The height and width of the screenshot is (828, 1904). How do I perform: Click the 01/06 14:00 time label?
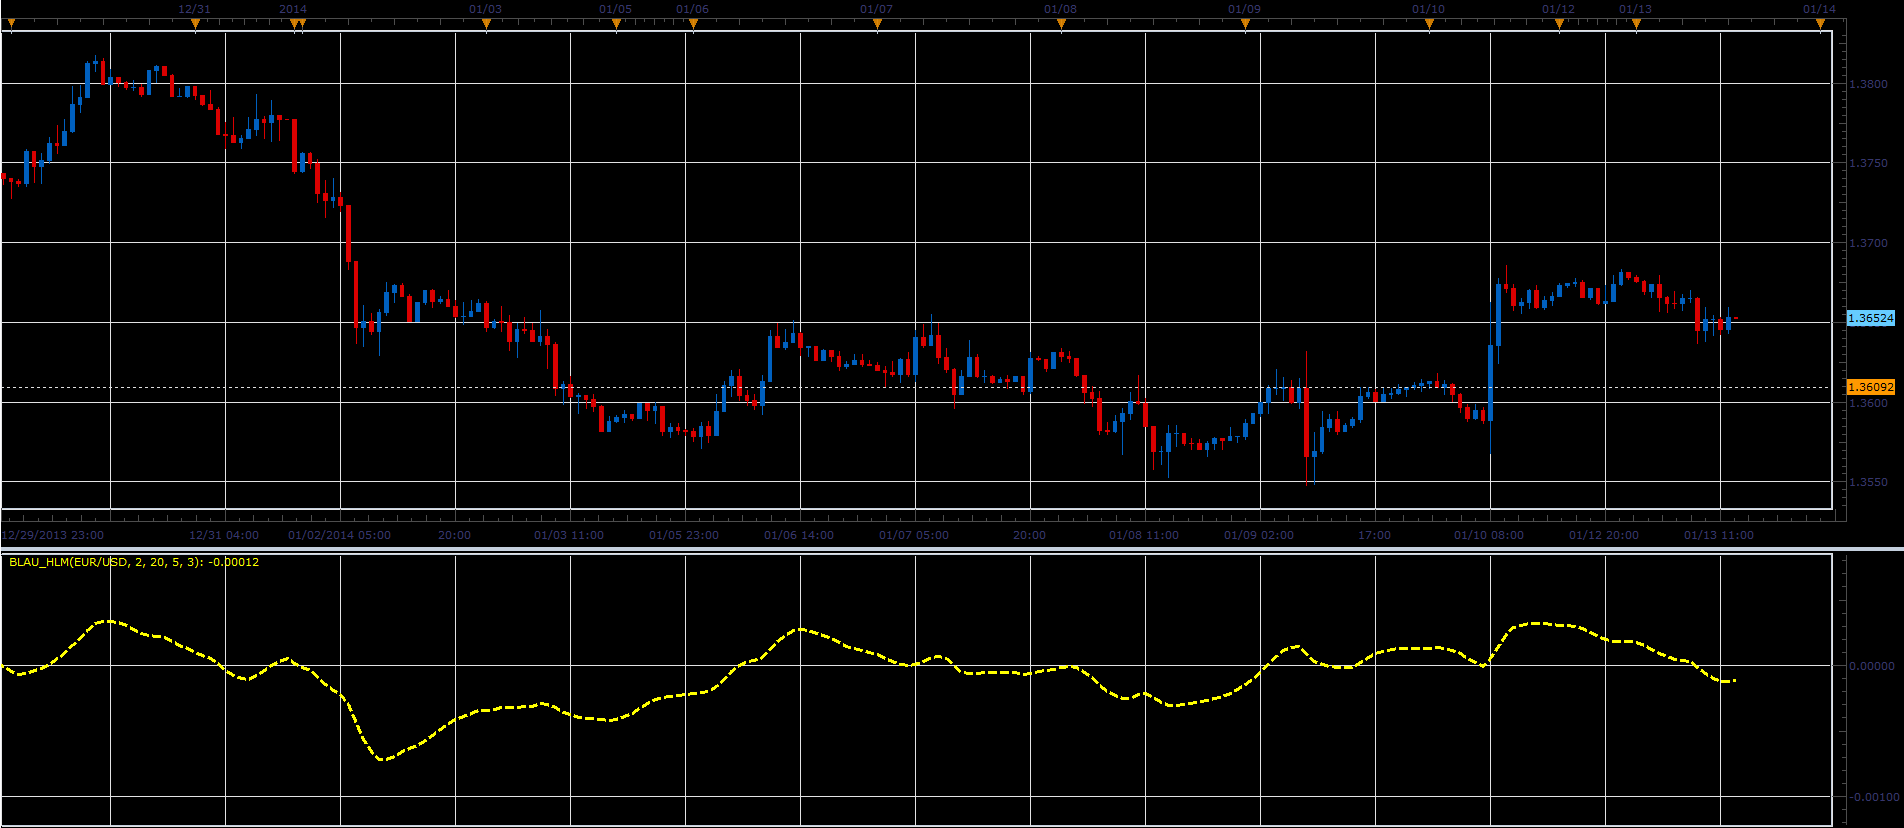point(799,535)
